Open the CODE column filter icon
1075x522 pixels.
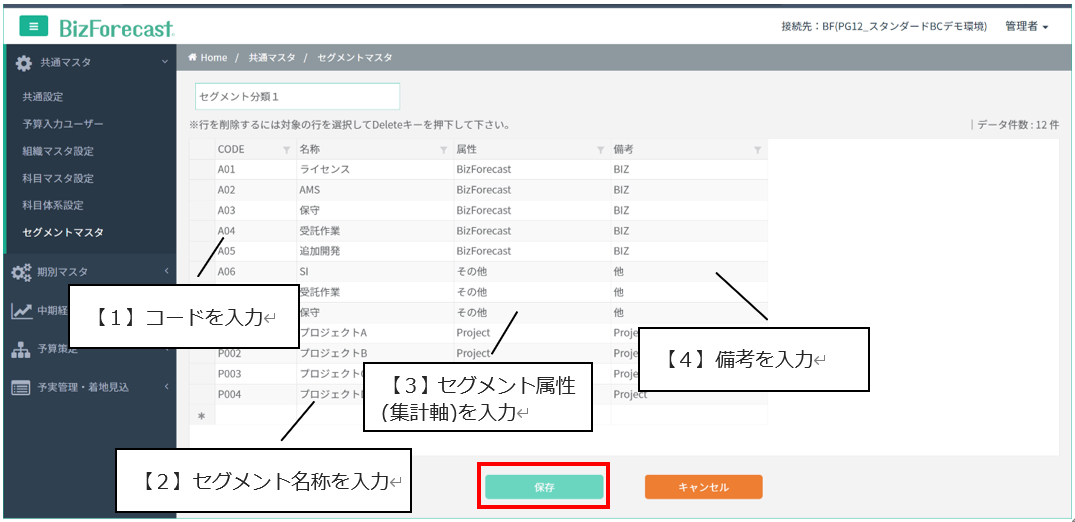tap(287, 150)
